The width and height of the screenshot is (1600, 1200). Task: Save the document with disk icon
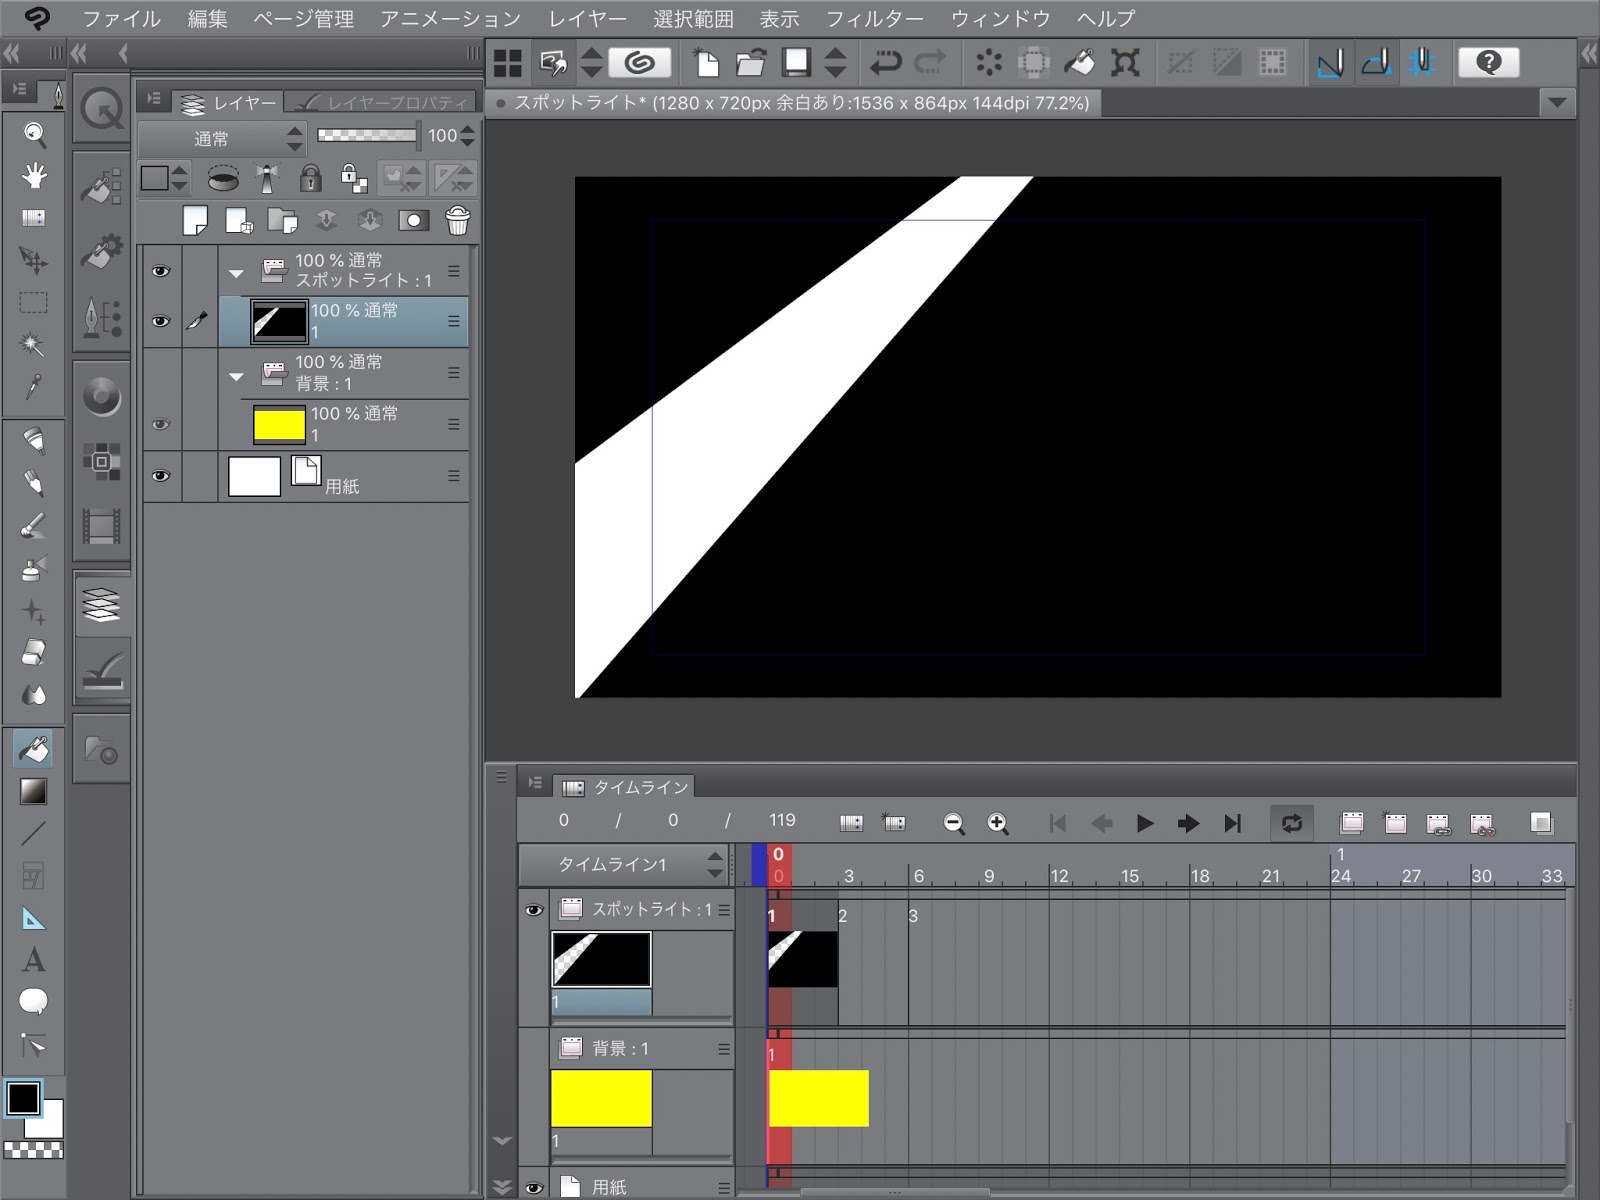tap(796, 63)
